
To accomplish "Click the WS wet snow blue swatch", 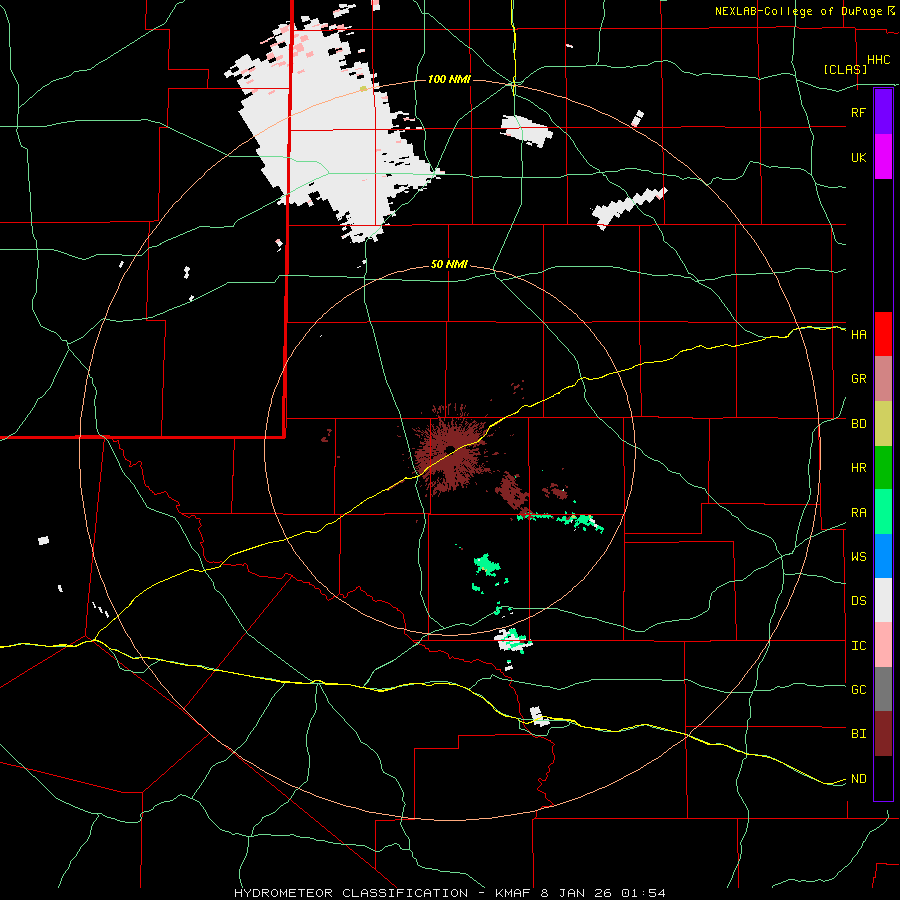I will [x=883, y=556].
